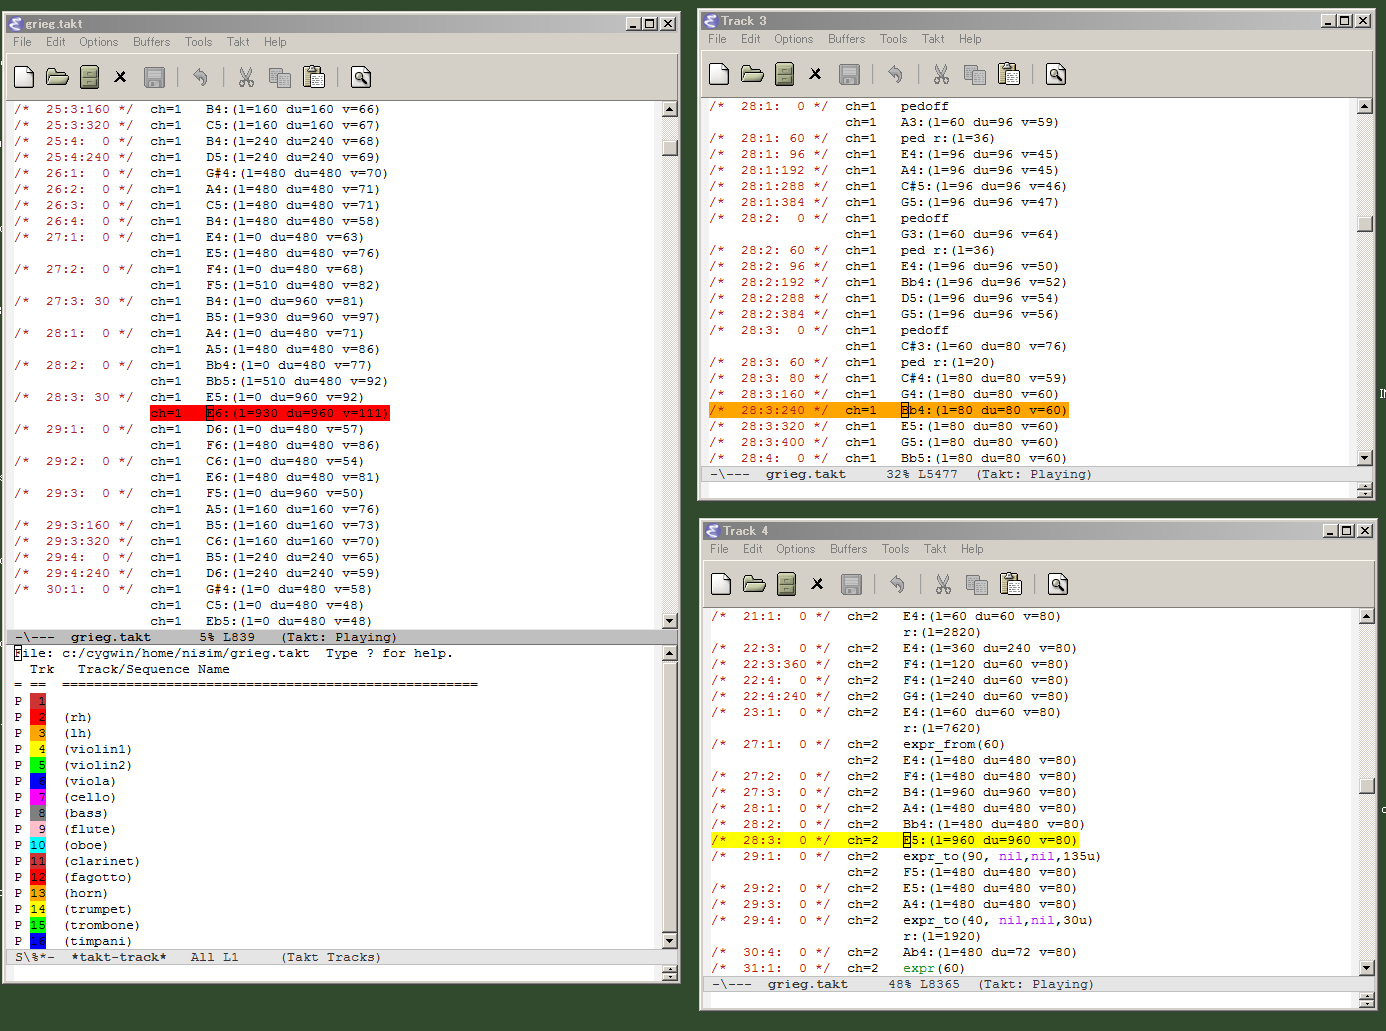
Task: Select the (clarinet) track name in track list
Action: (102, 861)
